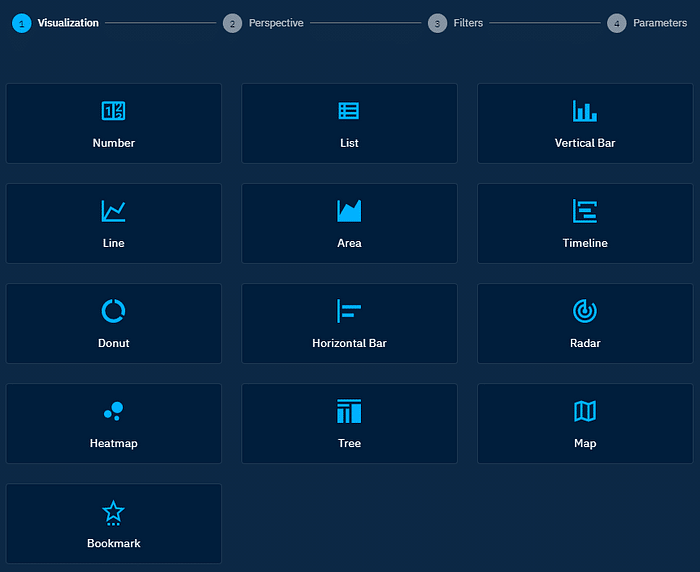This screenshot has width=700, height=572.
Task: Click the Heatmap tile label
Action: tap(113, 443)
